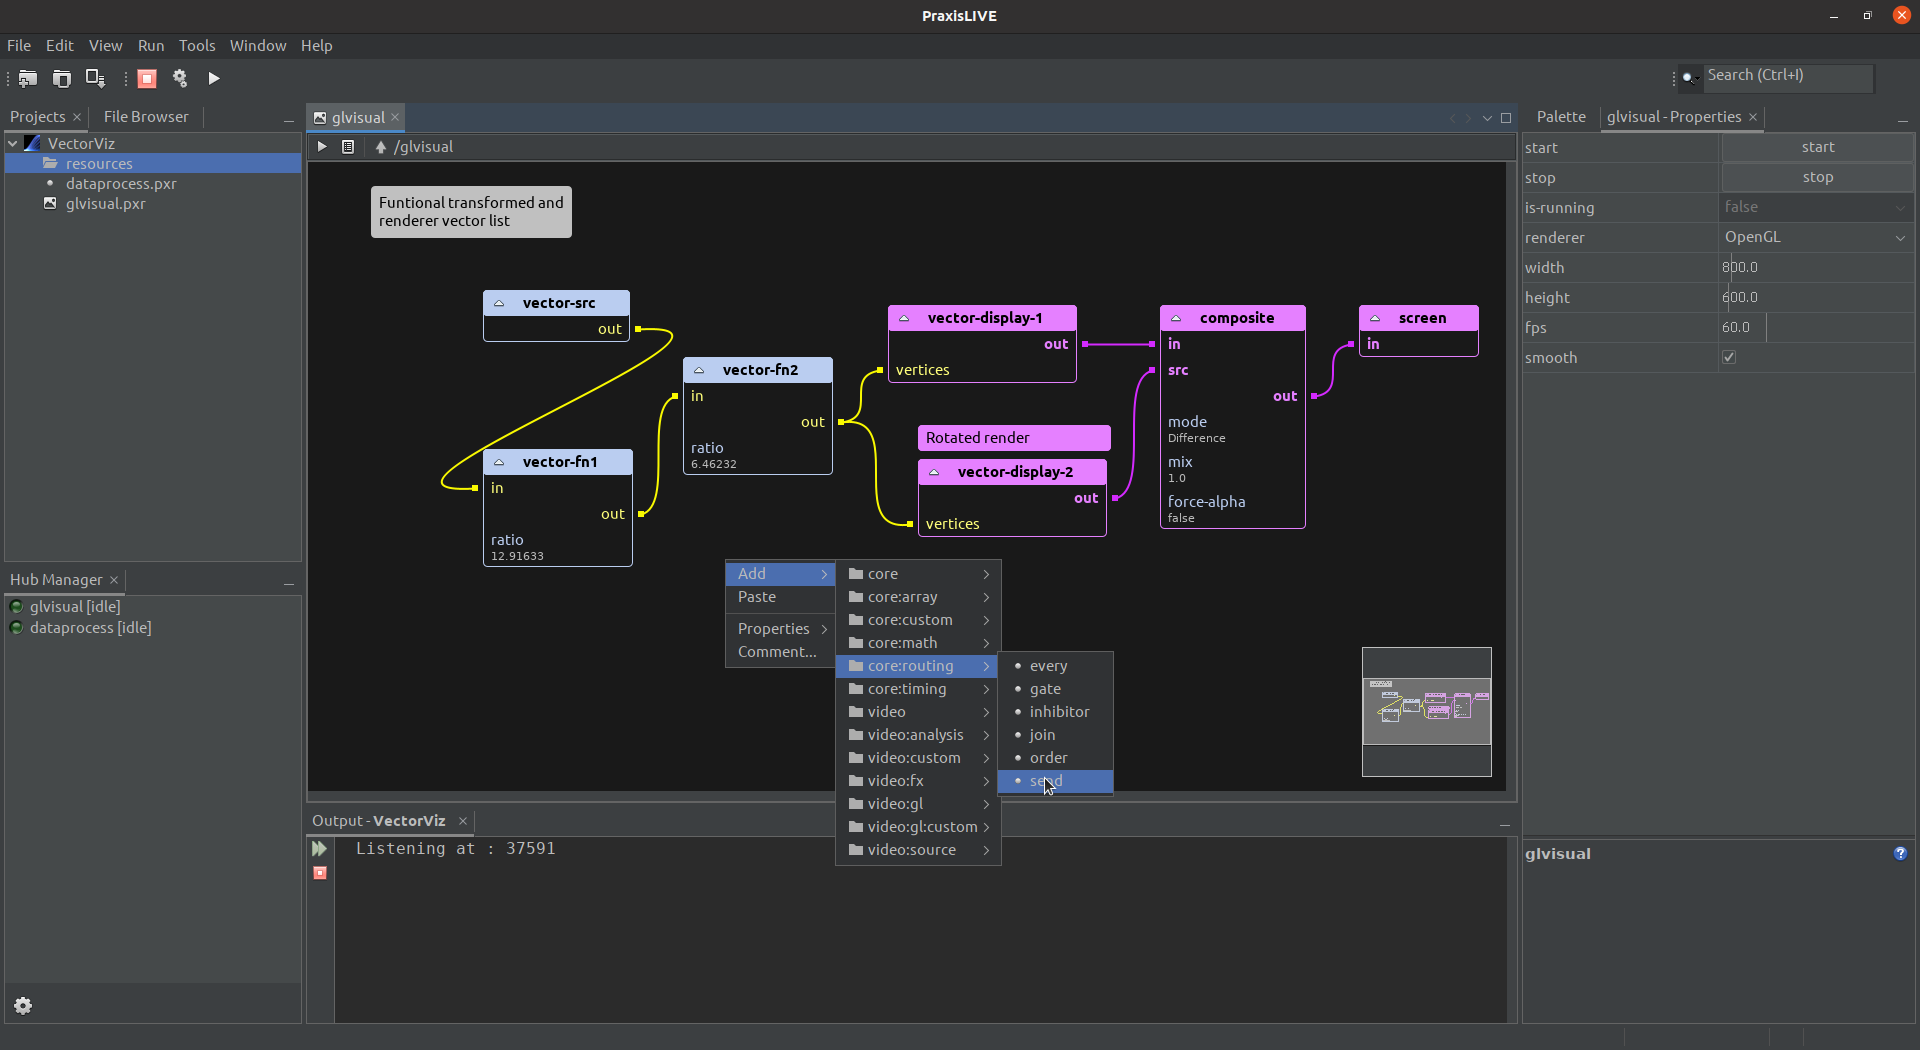Open the Run menu
This screenshot has height=1050, width=1920.
coord(151,46)
